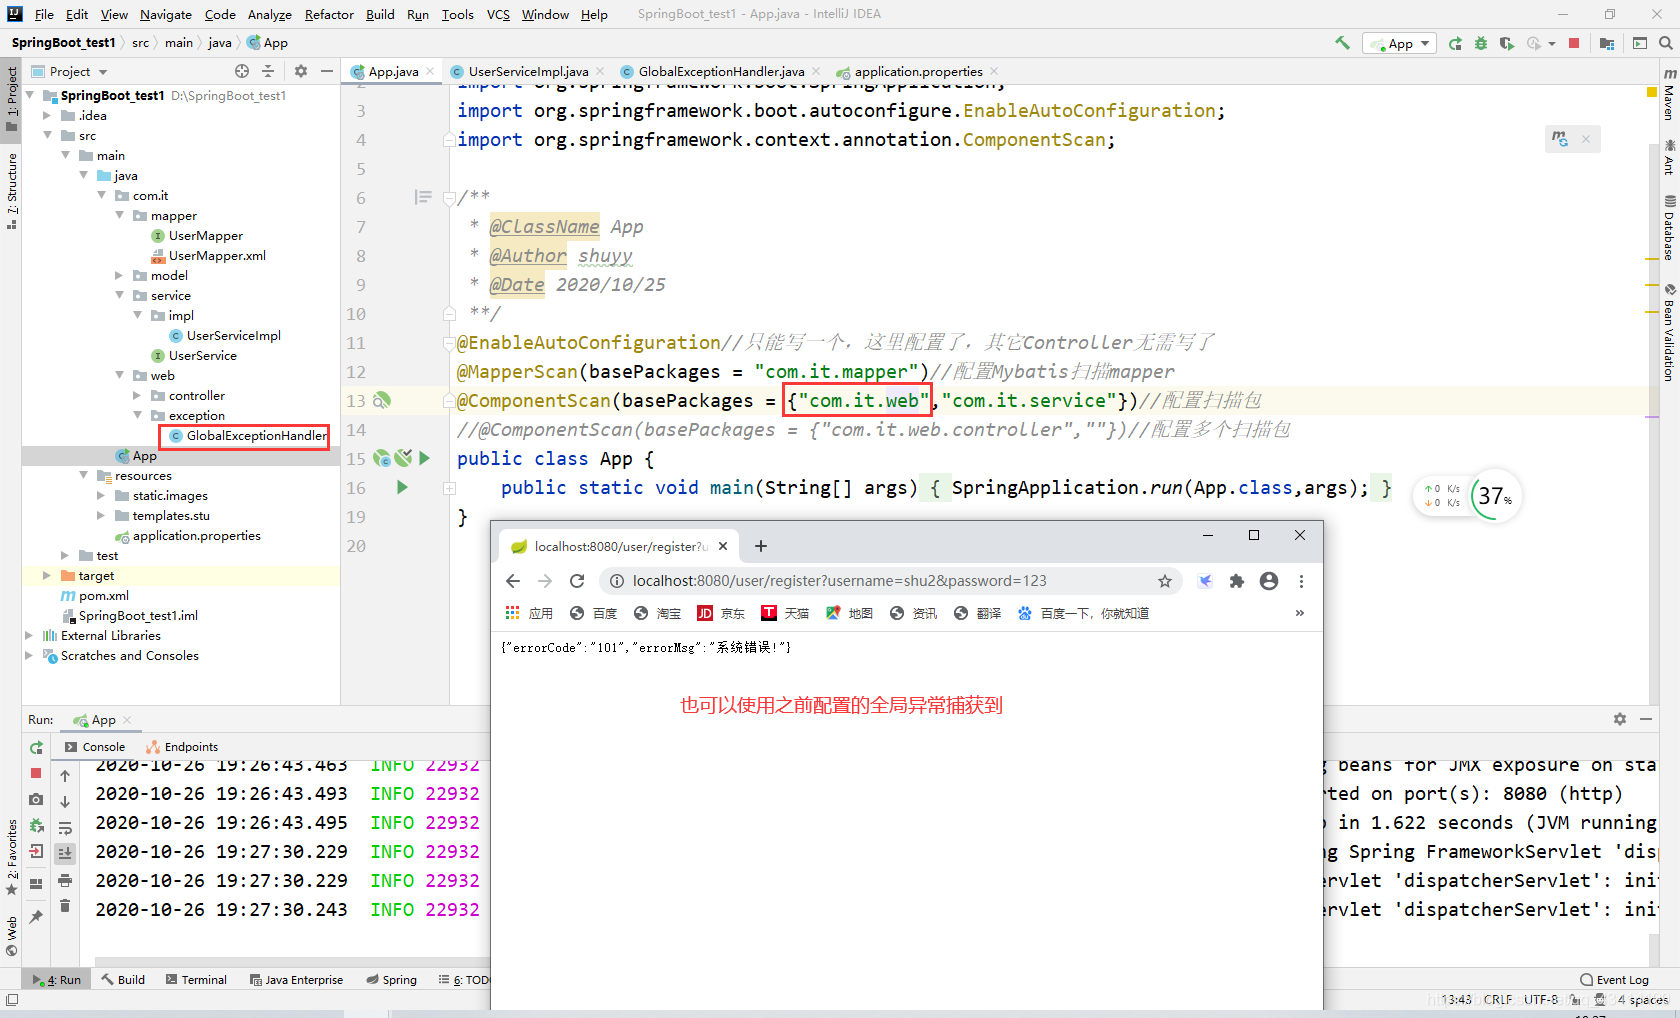The width and height of the screenshot is (1680, 1018).
Task: Open Database side panel
Action: click(x=1669, y=228)
